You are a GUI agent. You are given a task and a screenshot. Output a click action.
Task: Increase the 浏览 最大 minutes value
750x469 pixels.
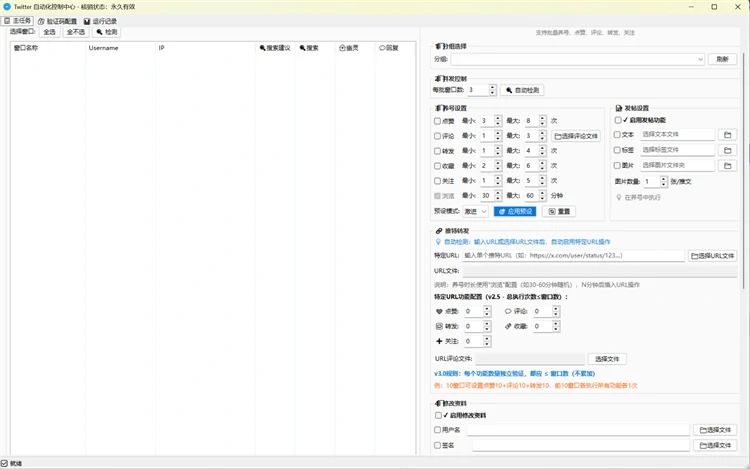[x=542, y=193]
